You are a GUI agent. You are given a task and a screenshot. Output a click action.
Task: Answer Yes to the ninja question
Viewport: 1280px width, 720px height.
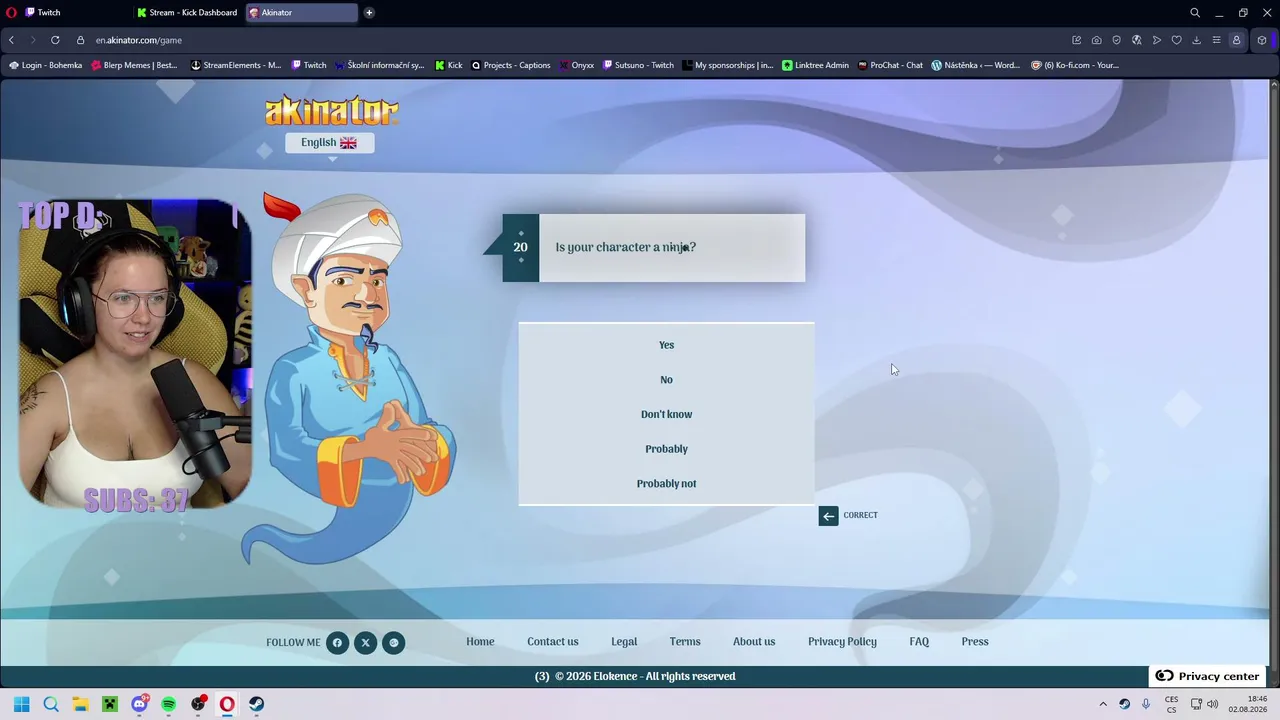click(666, 345)
